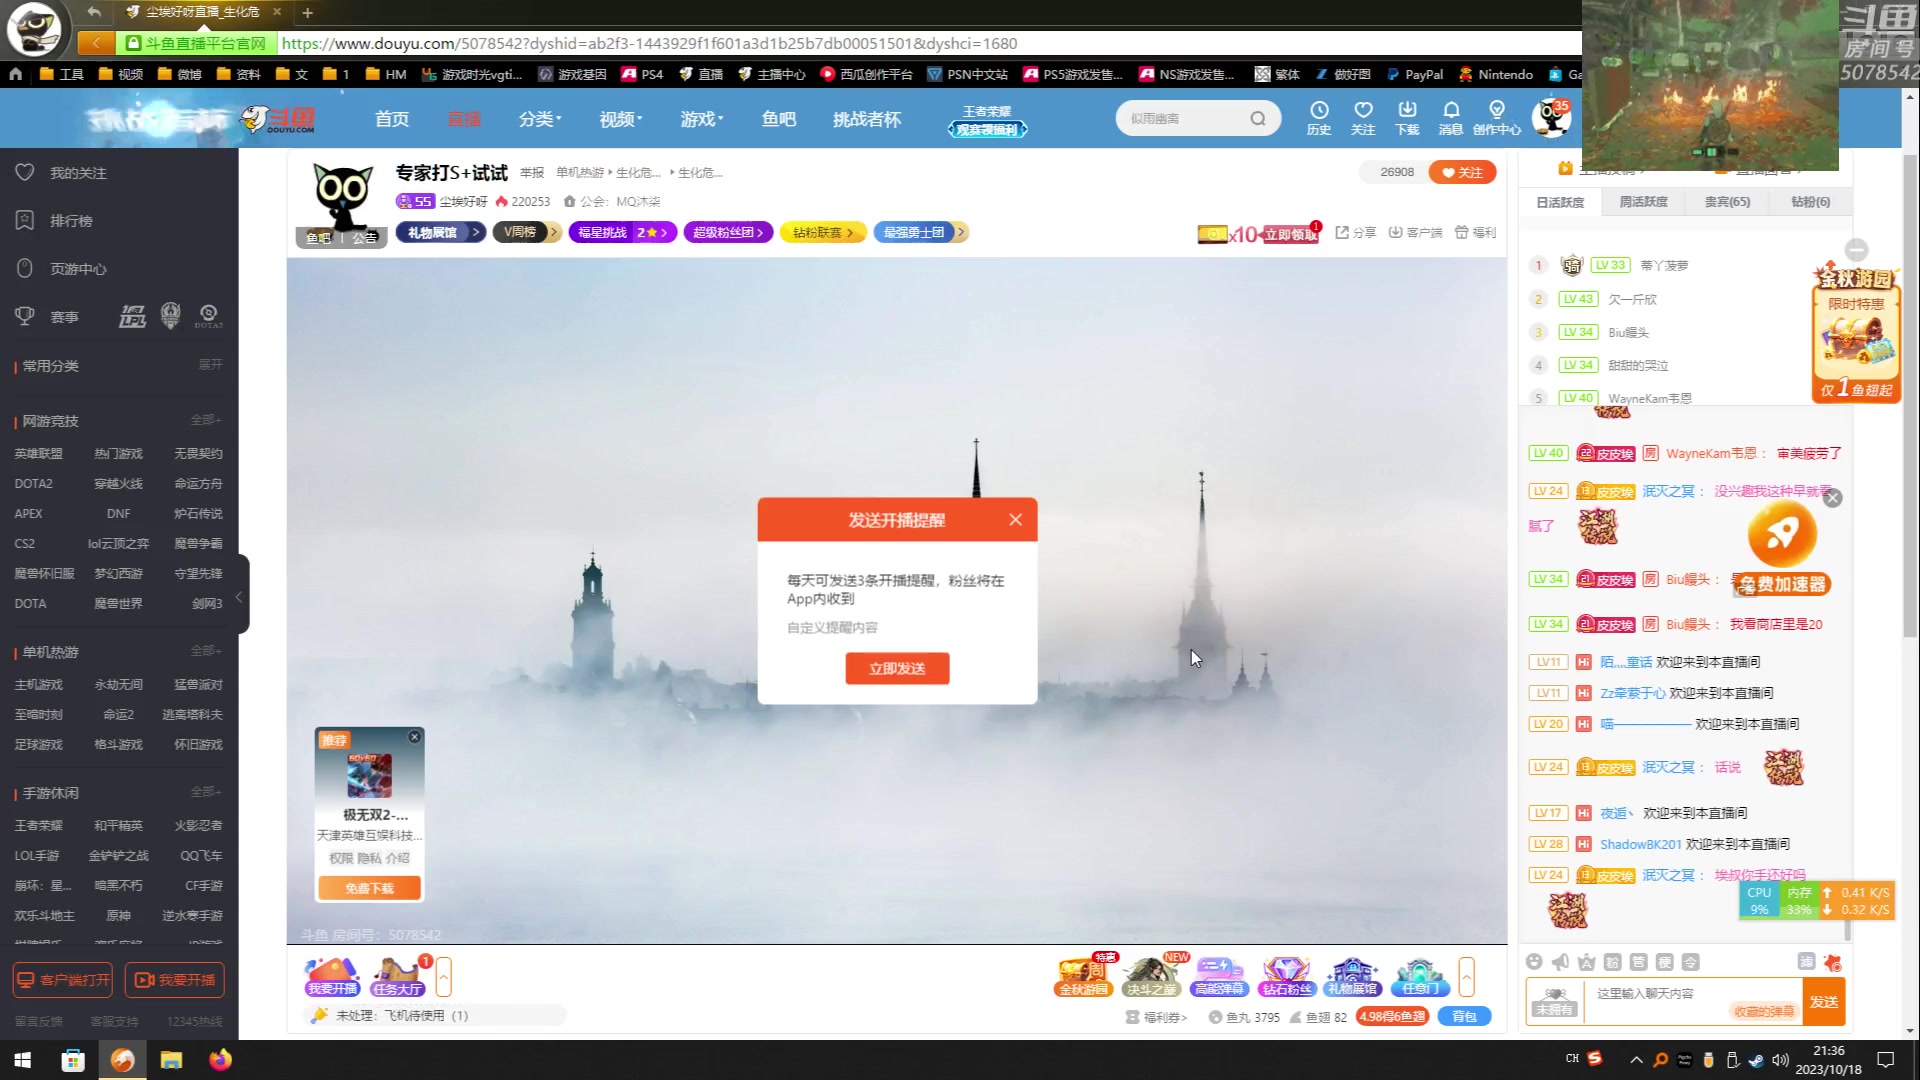Open 英雄联盟 category link
The image size is (1920, 1080).
(38, 454)
